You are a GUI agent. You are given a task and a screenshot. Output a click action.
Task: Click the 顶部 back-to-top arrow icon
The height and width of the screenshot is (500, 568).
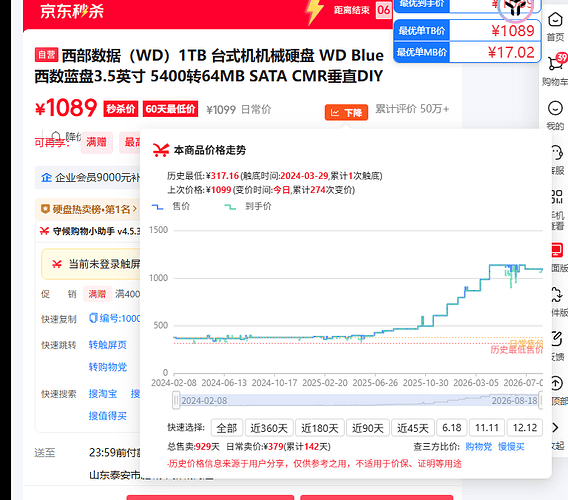coord(556,383)
